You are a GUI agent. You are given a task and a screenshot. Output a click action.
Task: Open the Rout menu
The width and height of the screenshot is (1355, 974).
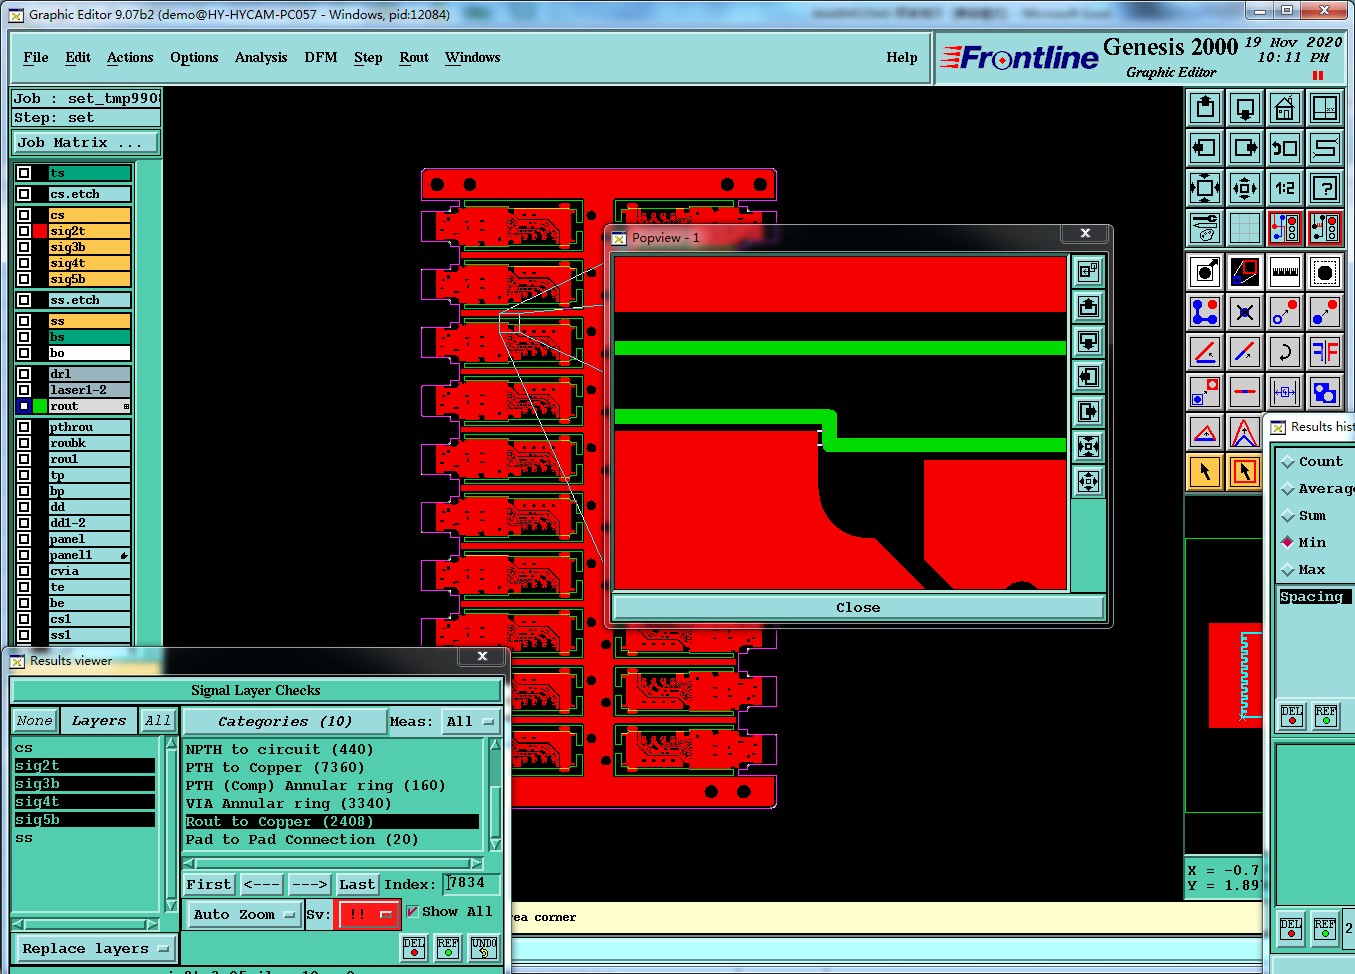point(414,57)
